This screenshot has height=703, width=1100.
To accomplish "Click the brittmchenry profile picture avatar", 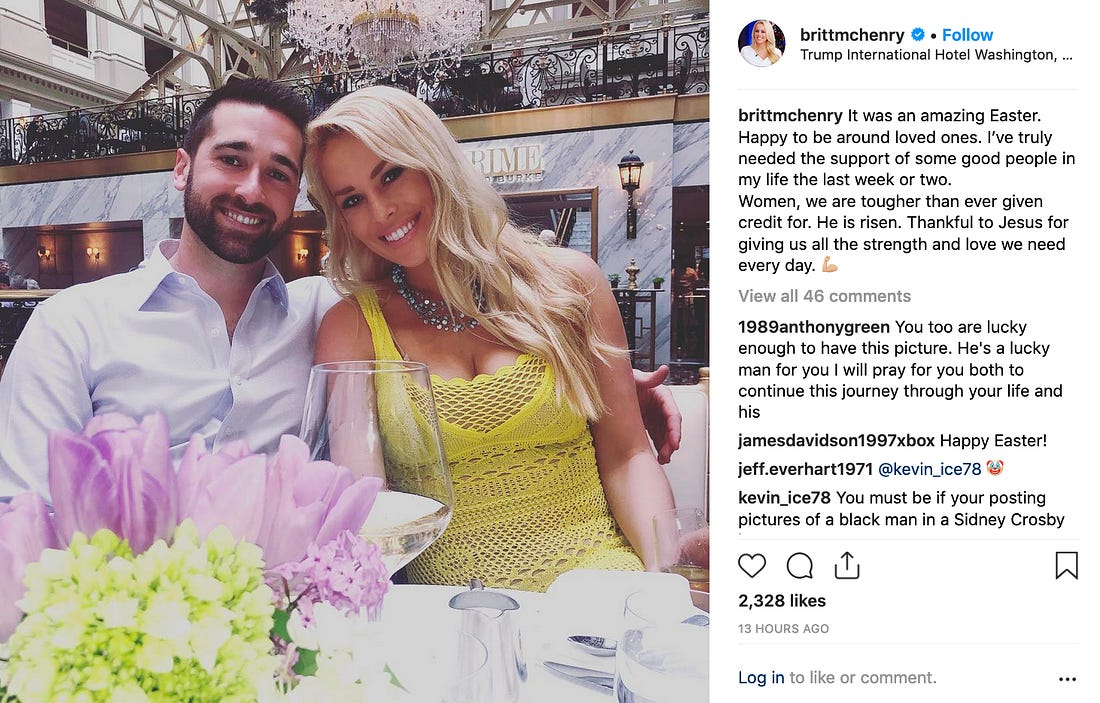I will coord(762,43).
